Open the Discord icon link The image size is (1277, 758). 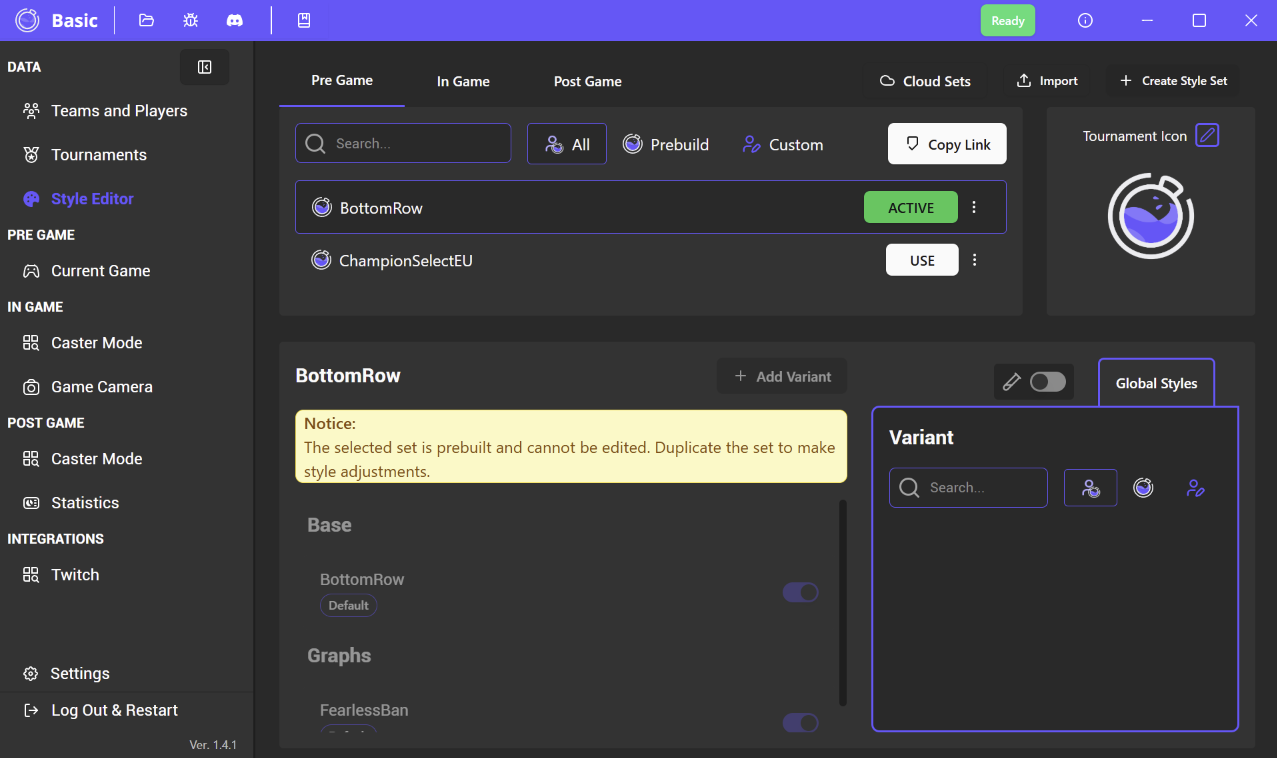(x=234, y=20)
